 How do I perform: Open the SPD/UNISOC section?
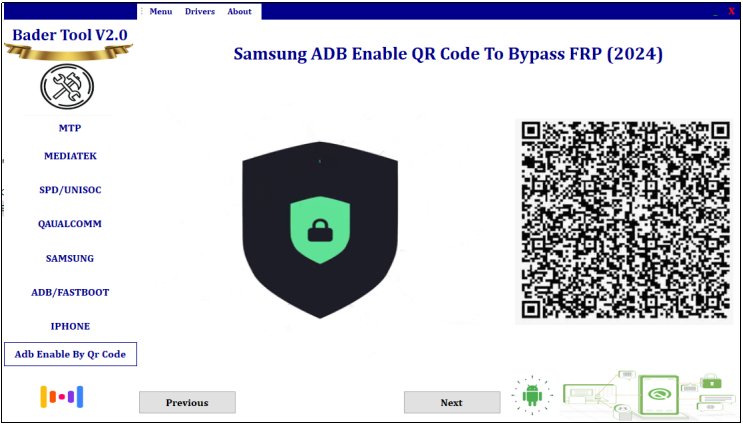pyautogui.click(x=70, y=190)
